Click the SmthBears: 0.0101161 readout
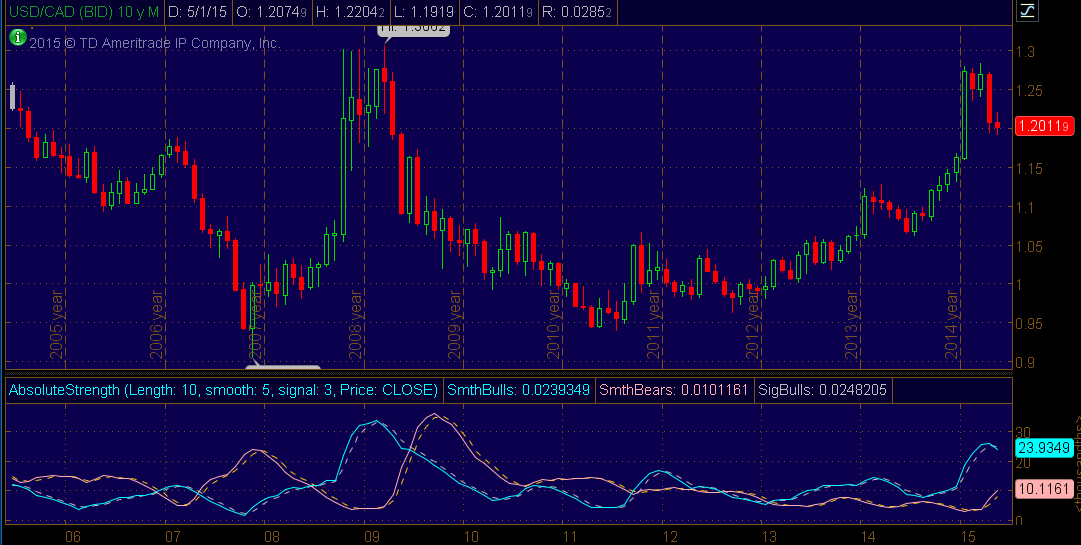1081x545 pixels. coord(674,390)
